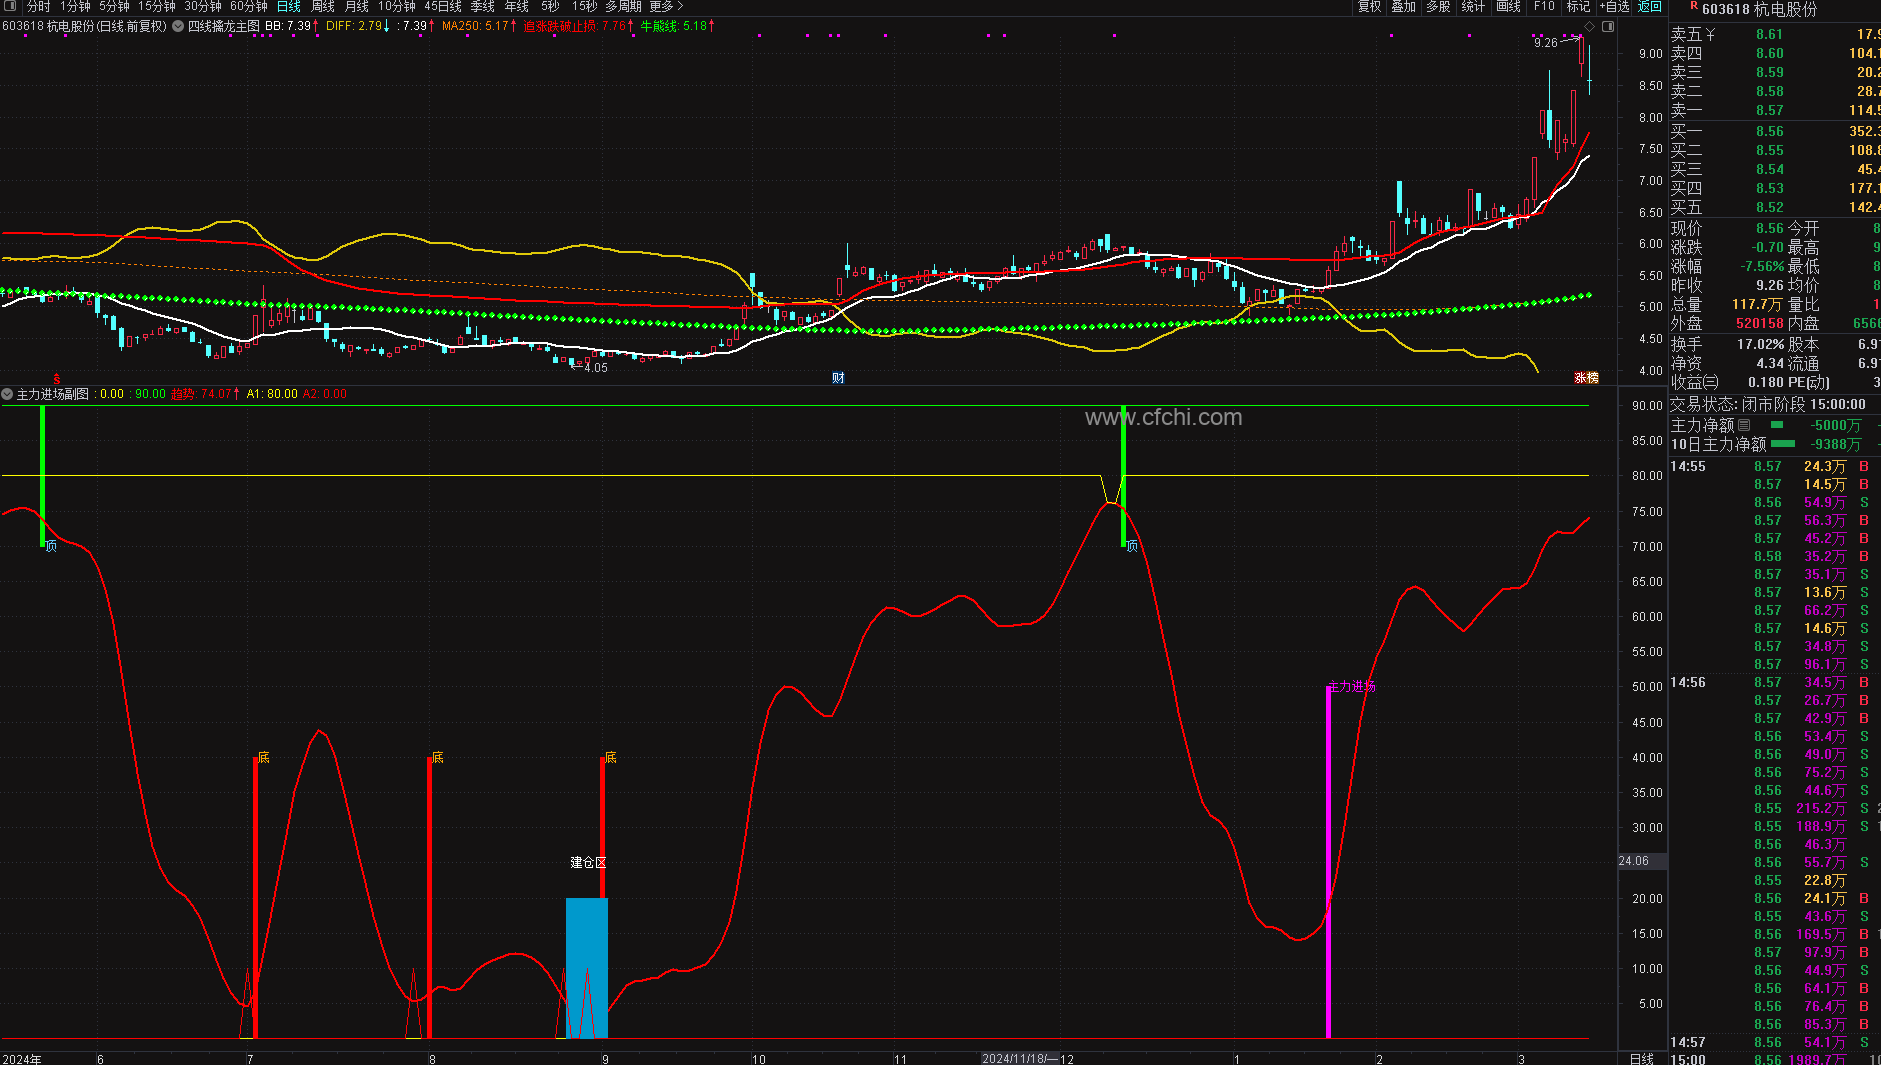Image resolution: width=1881 pixels, height=1065 pixels.
Task: Click the 换手 value 17.02%
Action: [1761, 344]
